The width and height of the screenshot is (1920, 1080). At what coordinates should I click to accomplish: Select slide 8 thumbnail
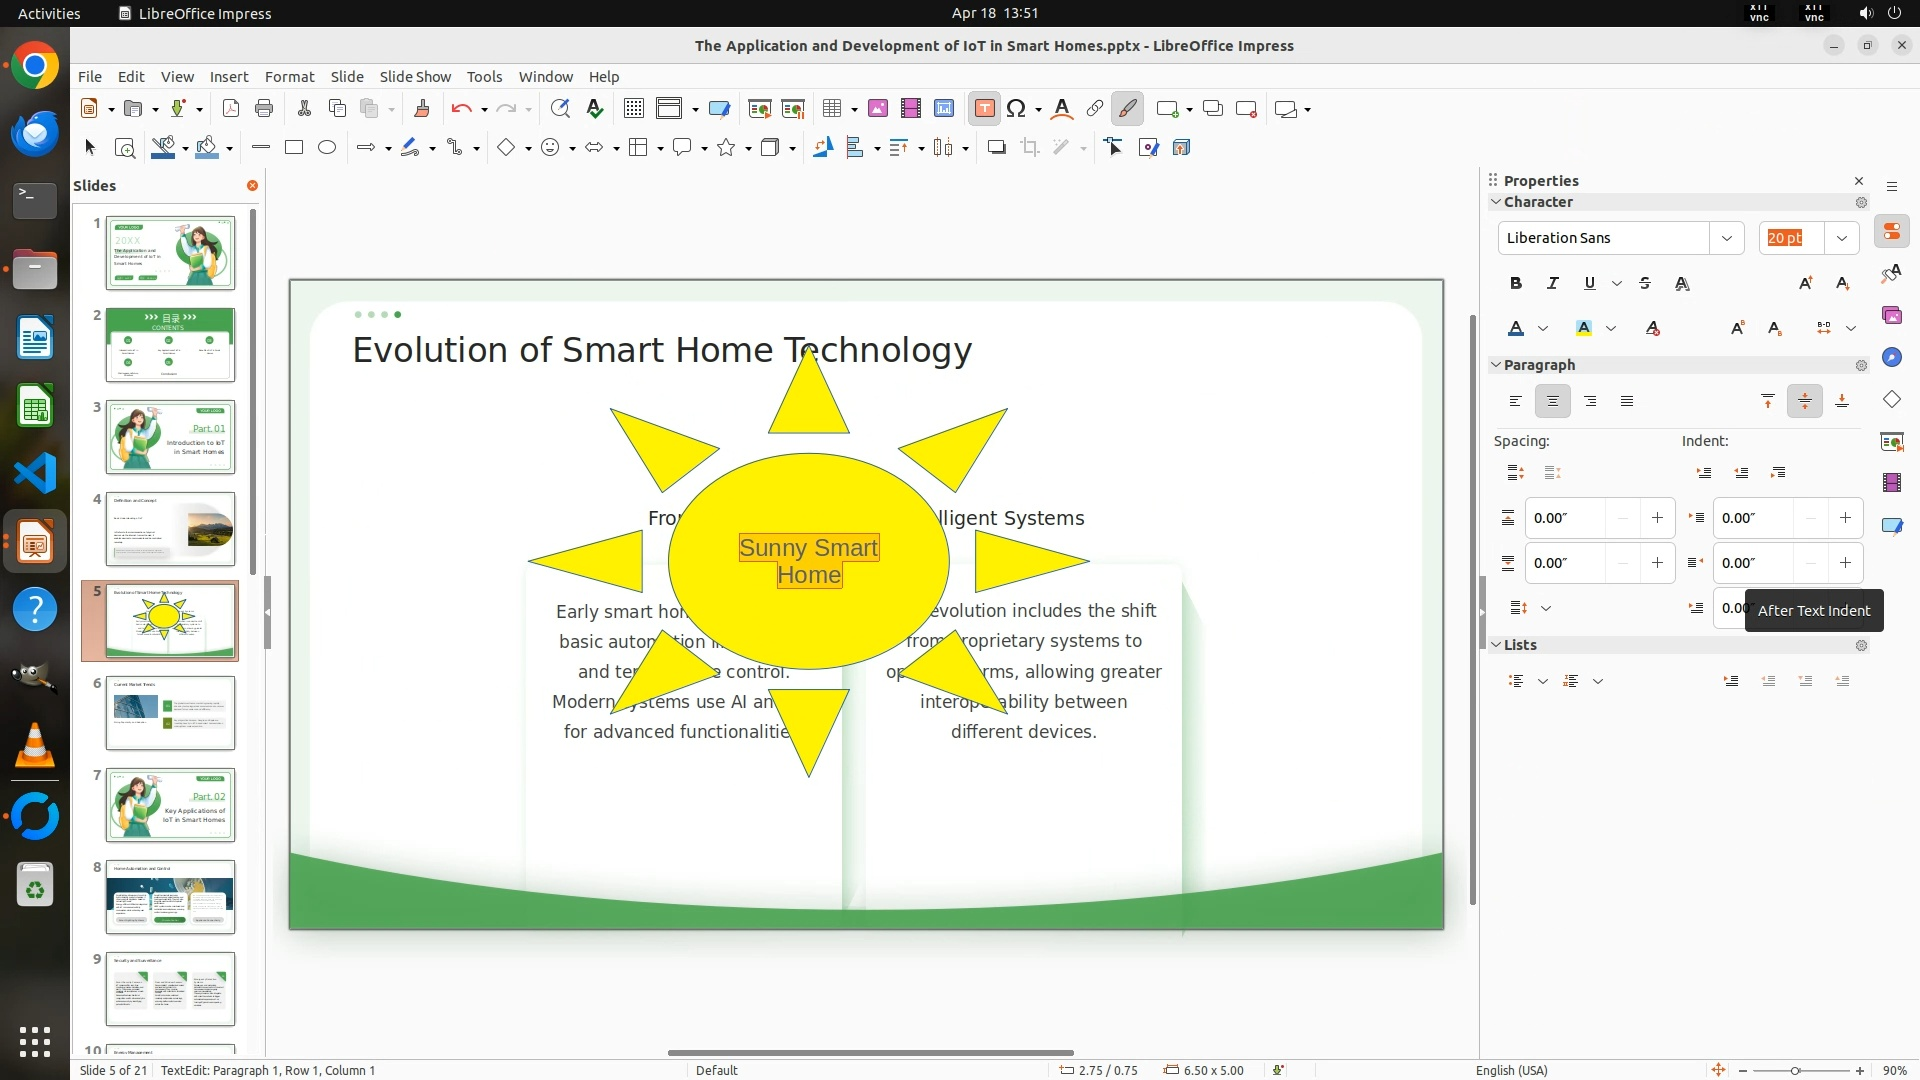170,897
